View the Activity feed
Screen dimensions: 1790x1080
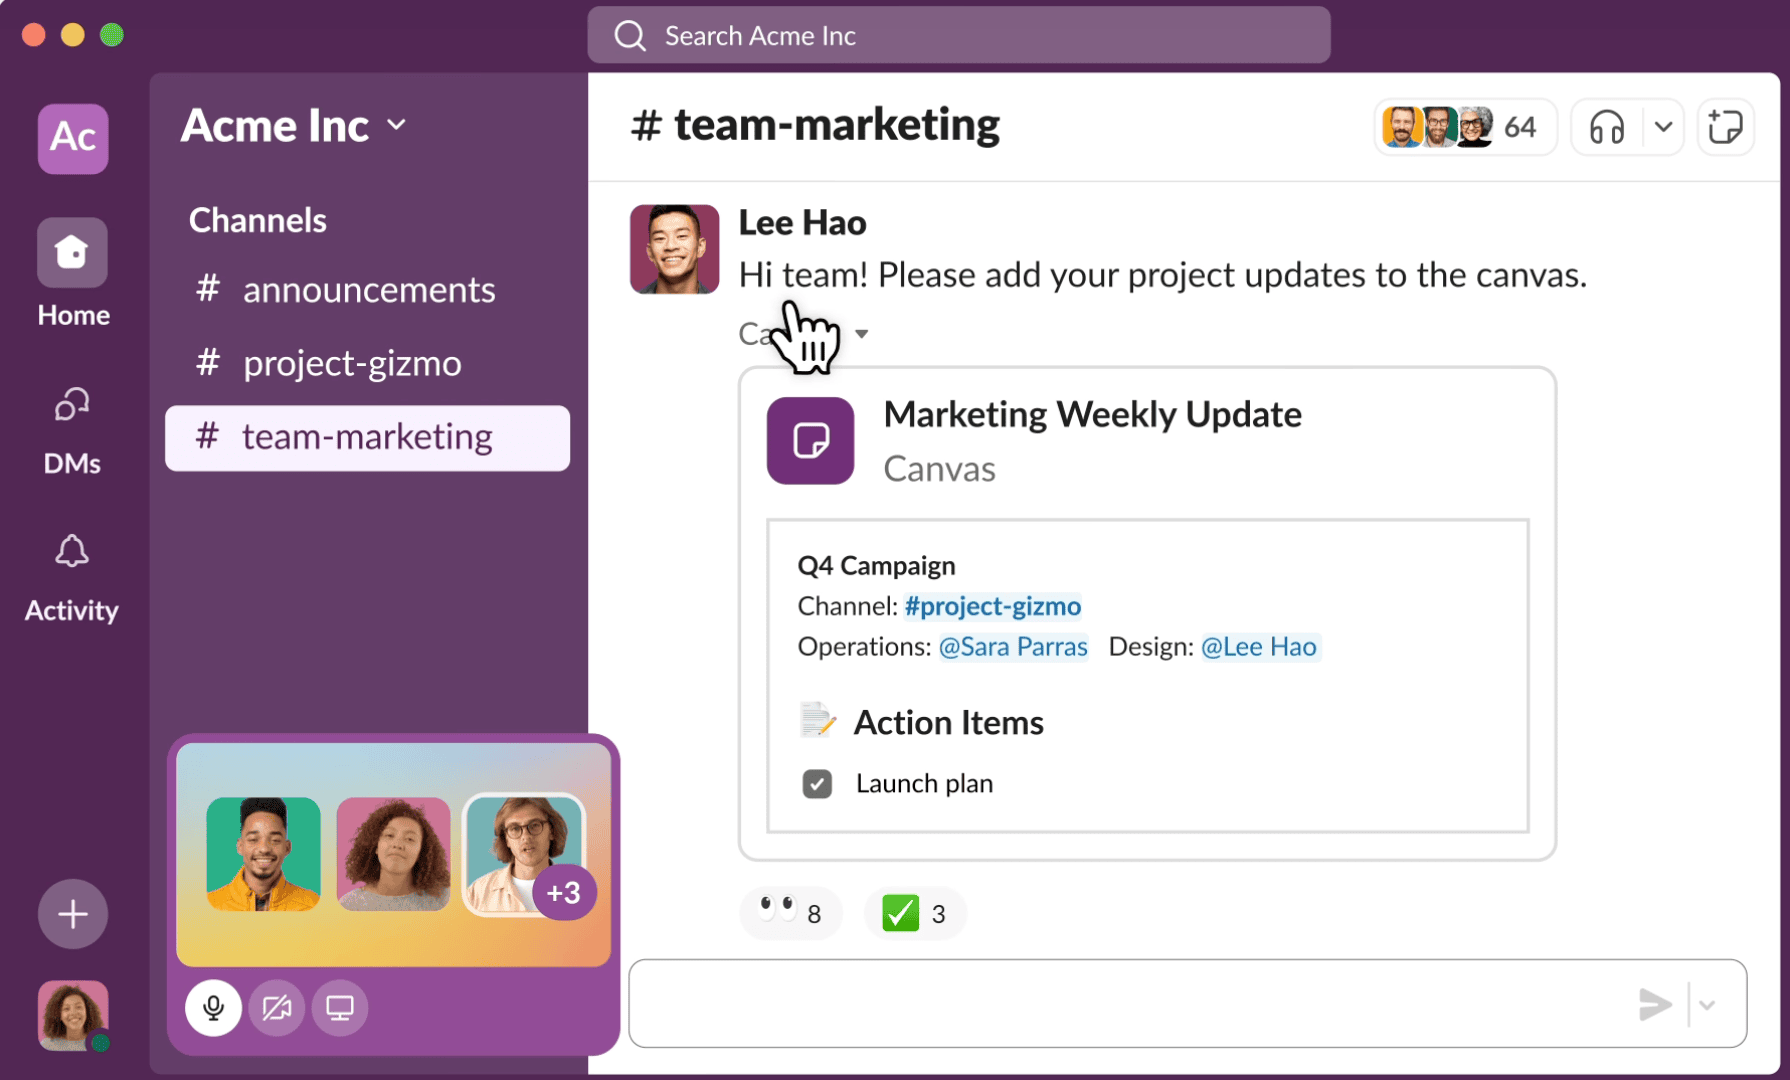[x=71, y=551]
